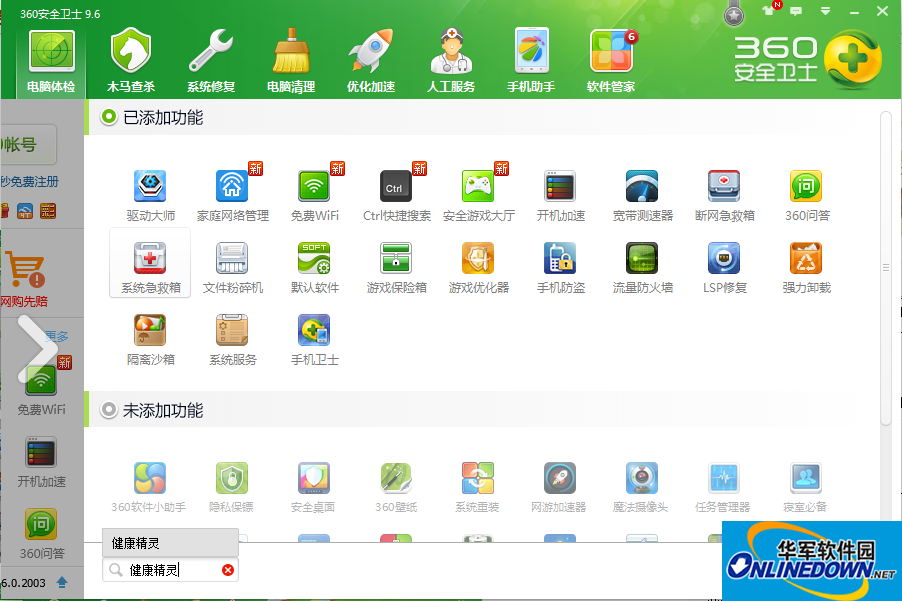This screenshot has width=902, height=601.
Task: Launch LSP修复 repair tool
Action: pyautogui.click(x=724, y=268)
